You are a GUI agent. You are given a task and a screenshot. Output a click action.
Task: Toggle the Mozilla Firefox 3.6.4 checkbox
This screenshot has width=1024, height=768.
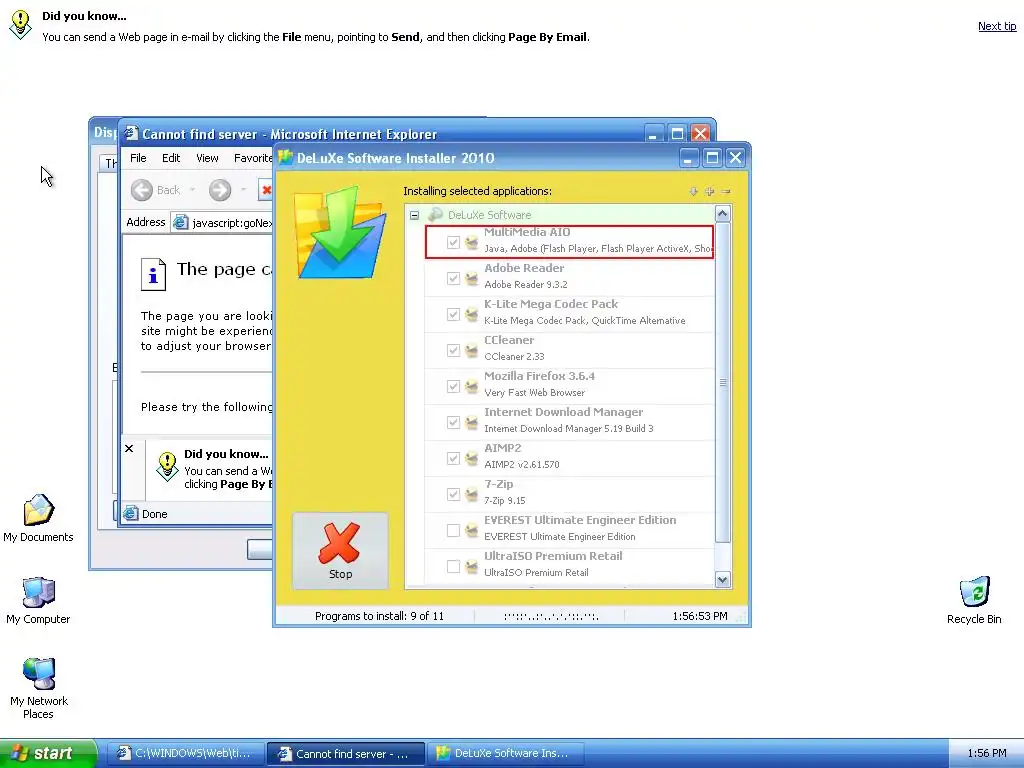tap(453, 386)
